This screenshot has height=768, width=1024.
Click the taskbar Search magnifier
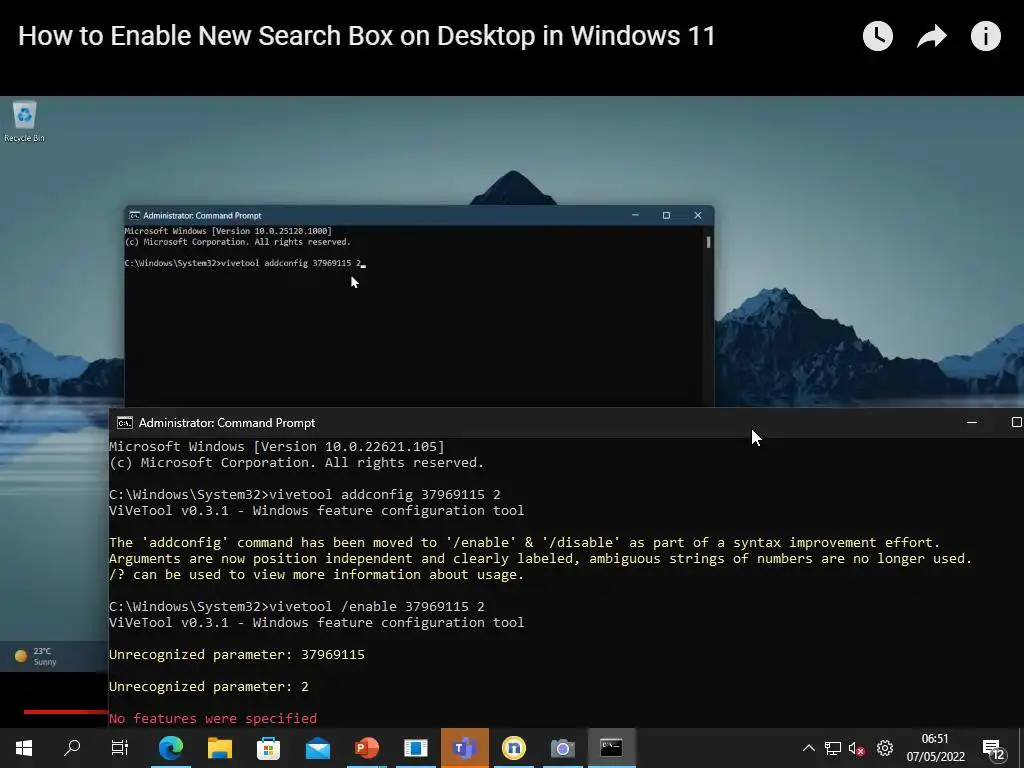coord(72,748)
